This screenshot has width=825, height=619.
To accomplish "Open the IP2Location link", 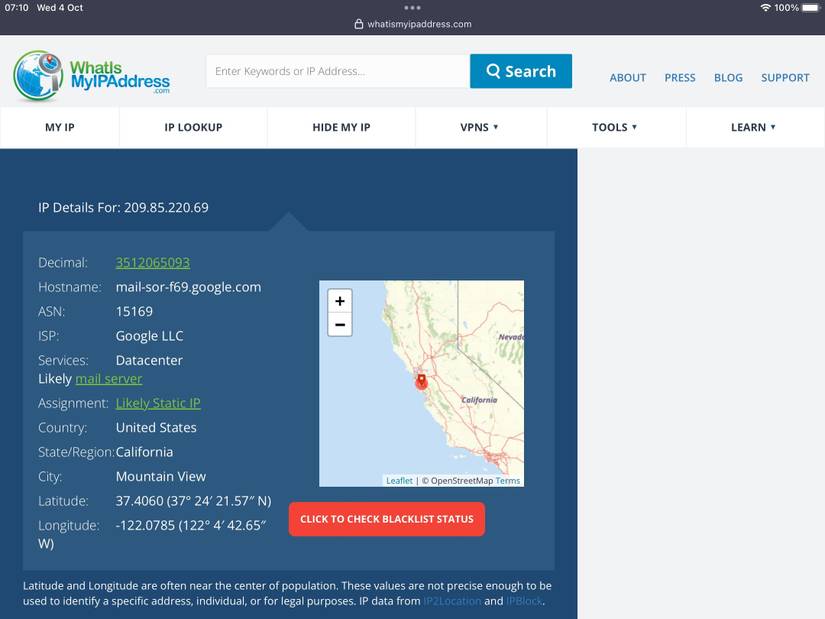I will click(450, 600).
